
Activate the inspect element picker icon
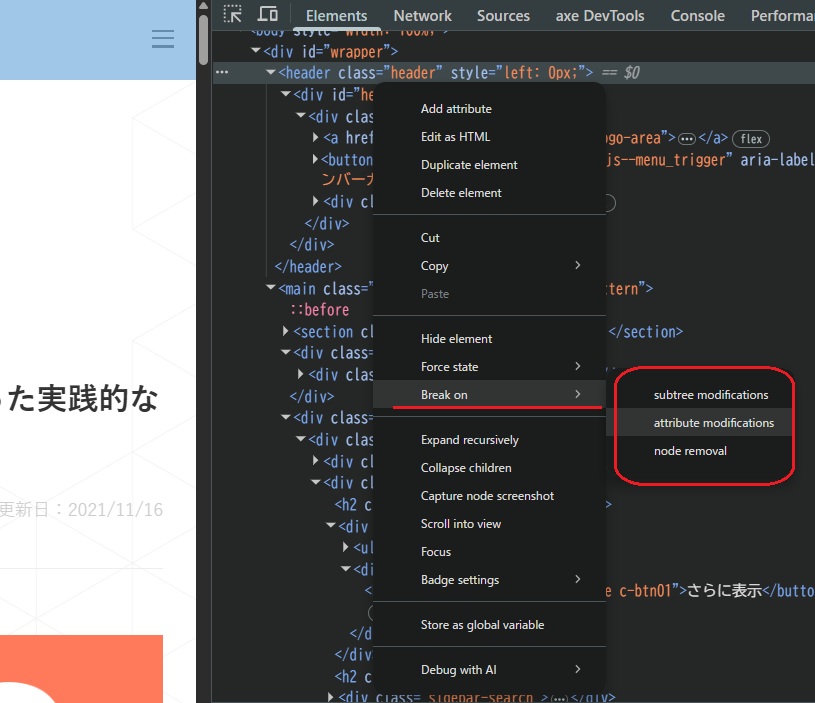[x=232, y=14]
